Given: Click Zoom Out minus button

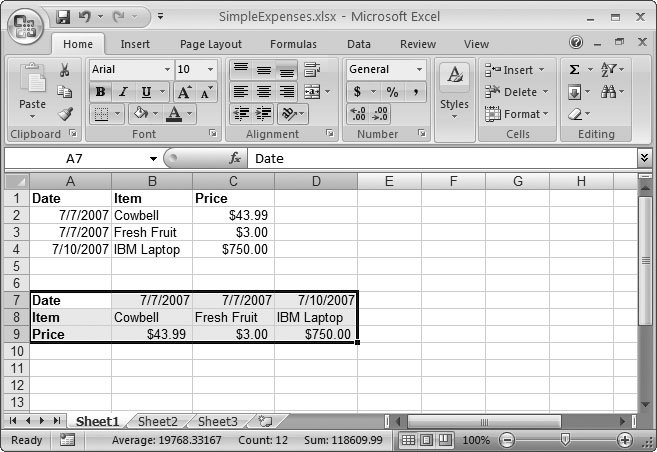Looking at the screenshot, I should [x=507, y=440].
